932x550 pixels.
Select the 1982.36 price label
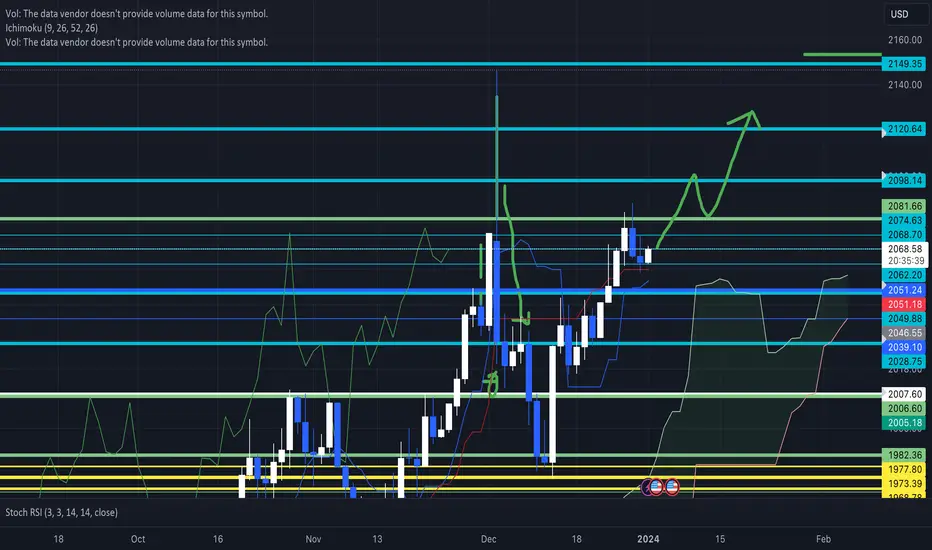point(903,455)
